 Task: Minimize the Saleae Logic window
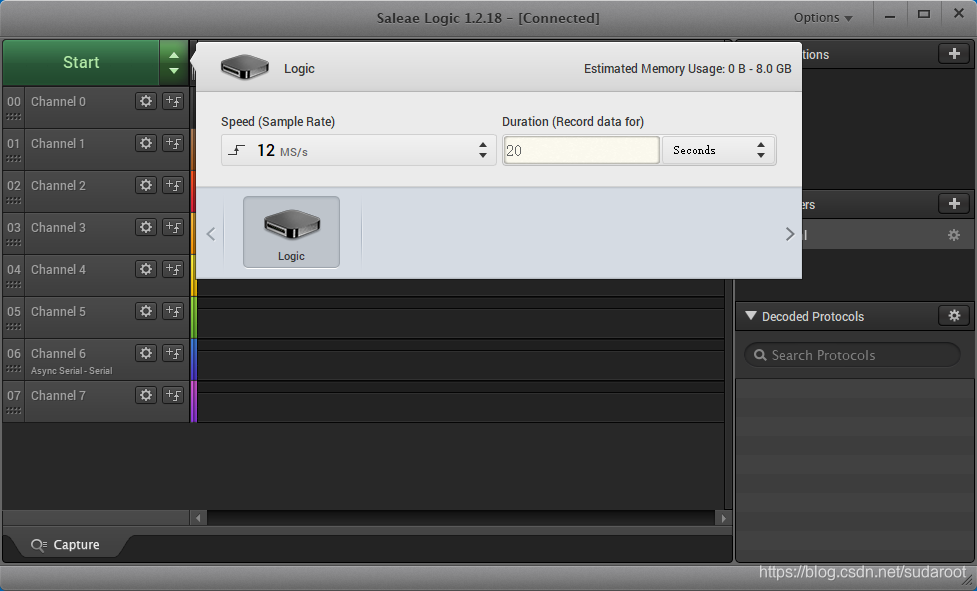890,17
